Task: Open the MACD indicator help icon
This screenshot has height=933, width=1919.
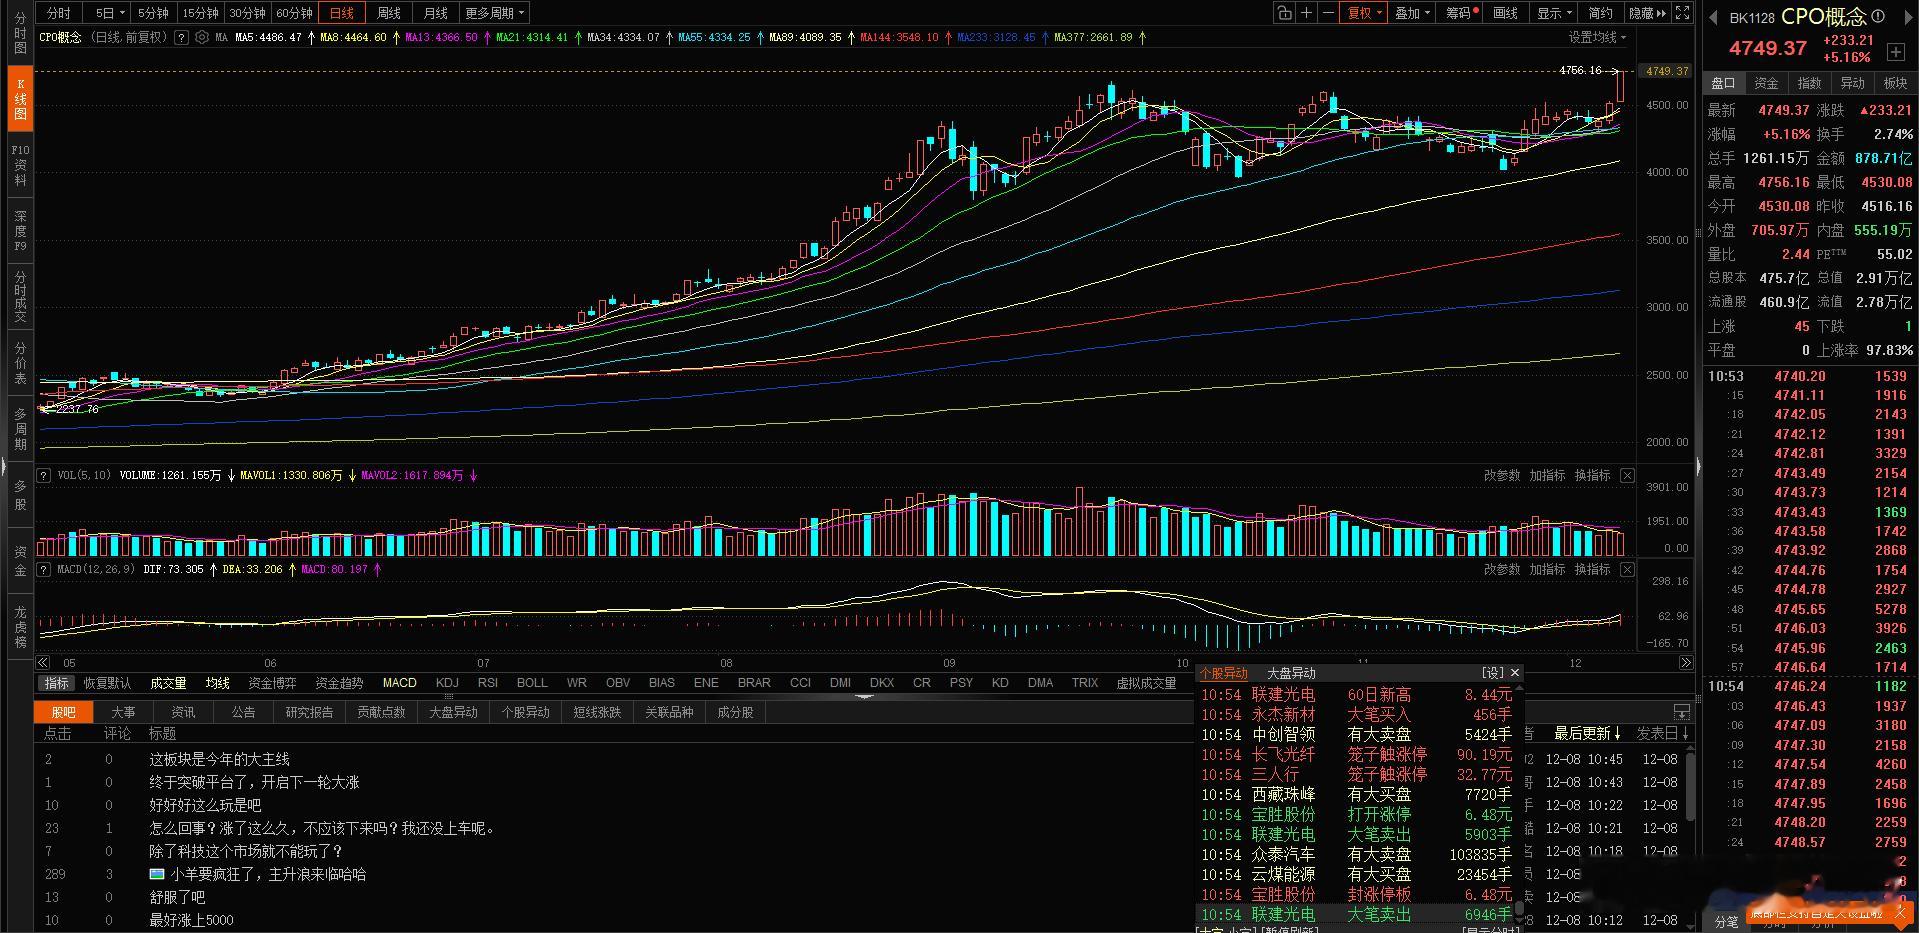Action: [44, 569]
